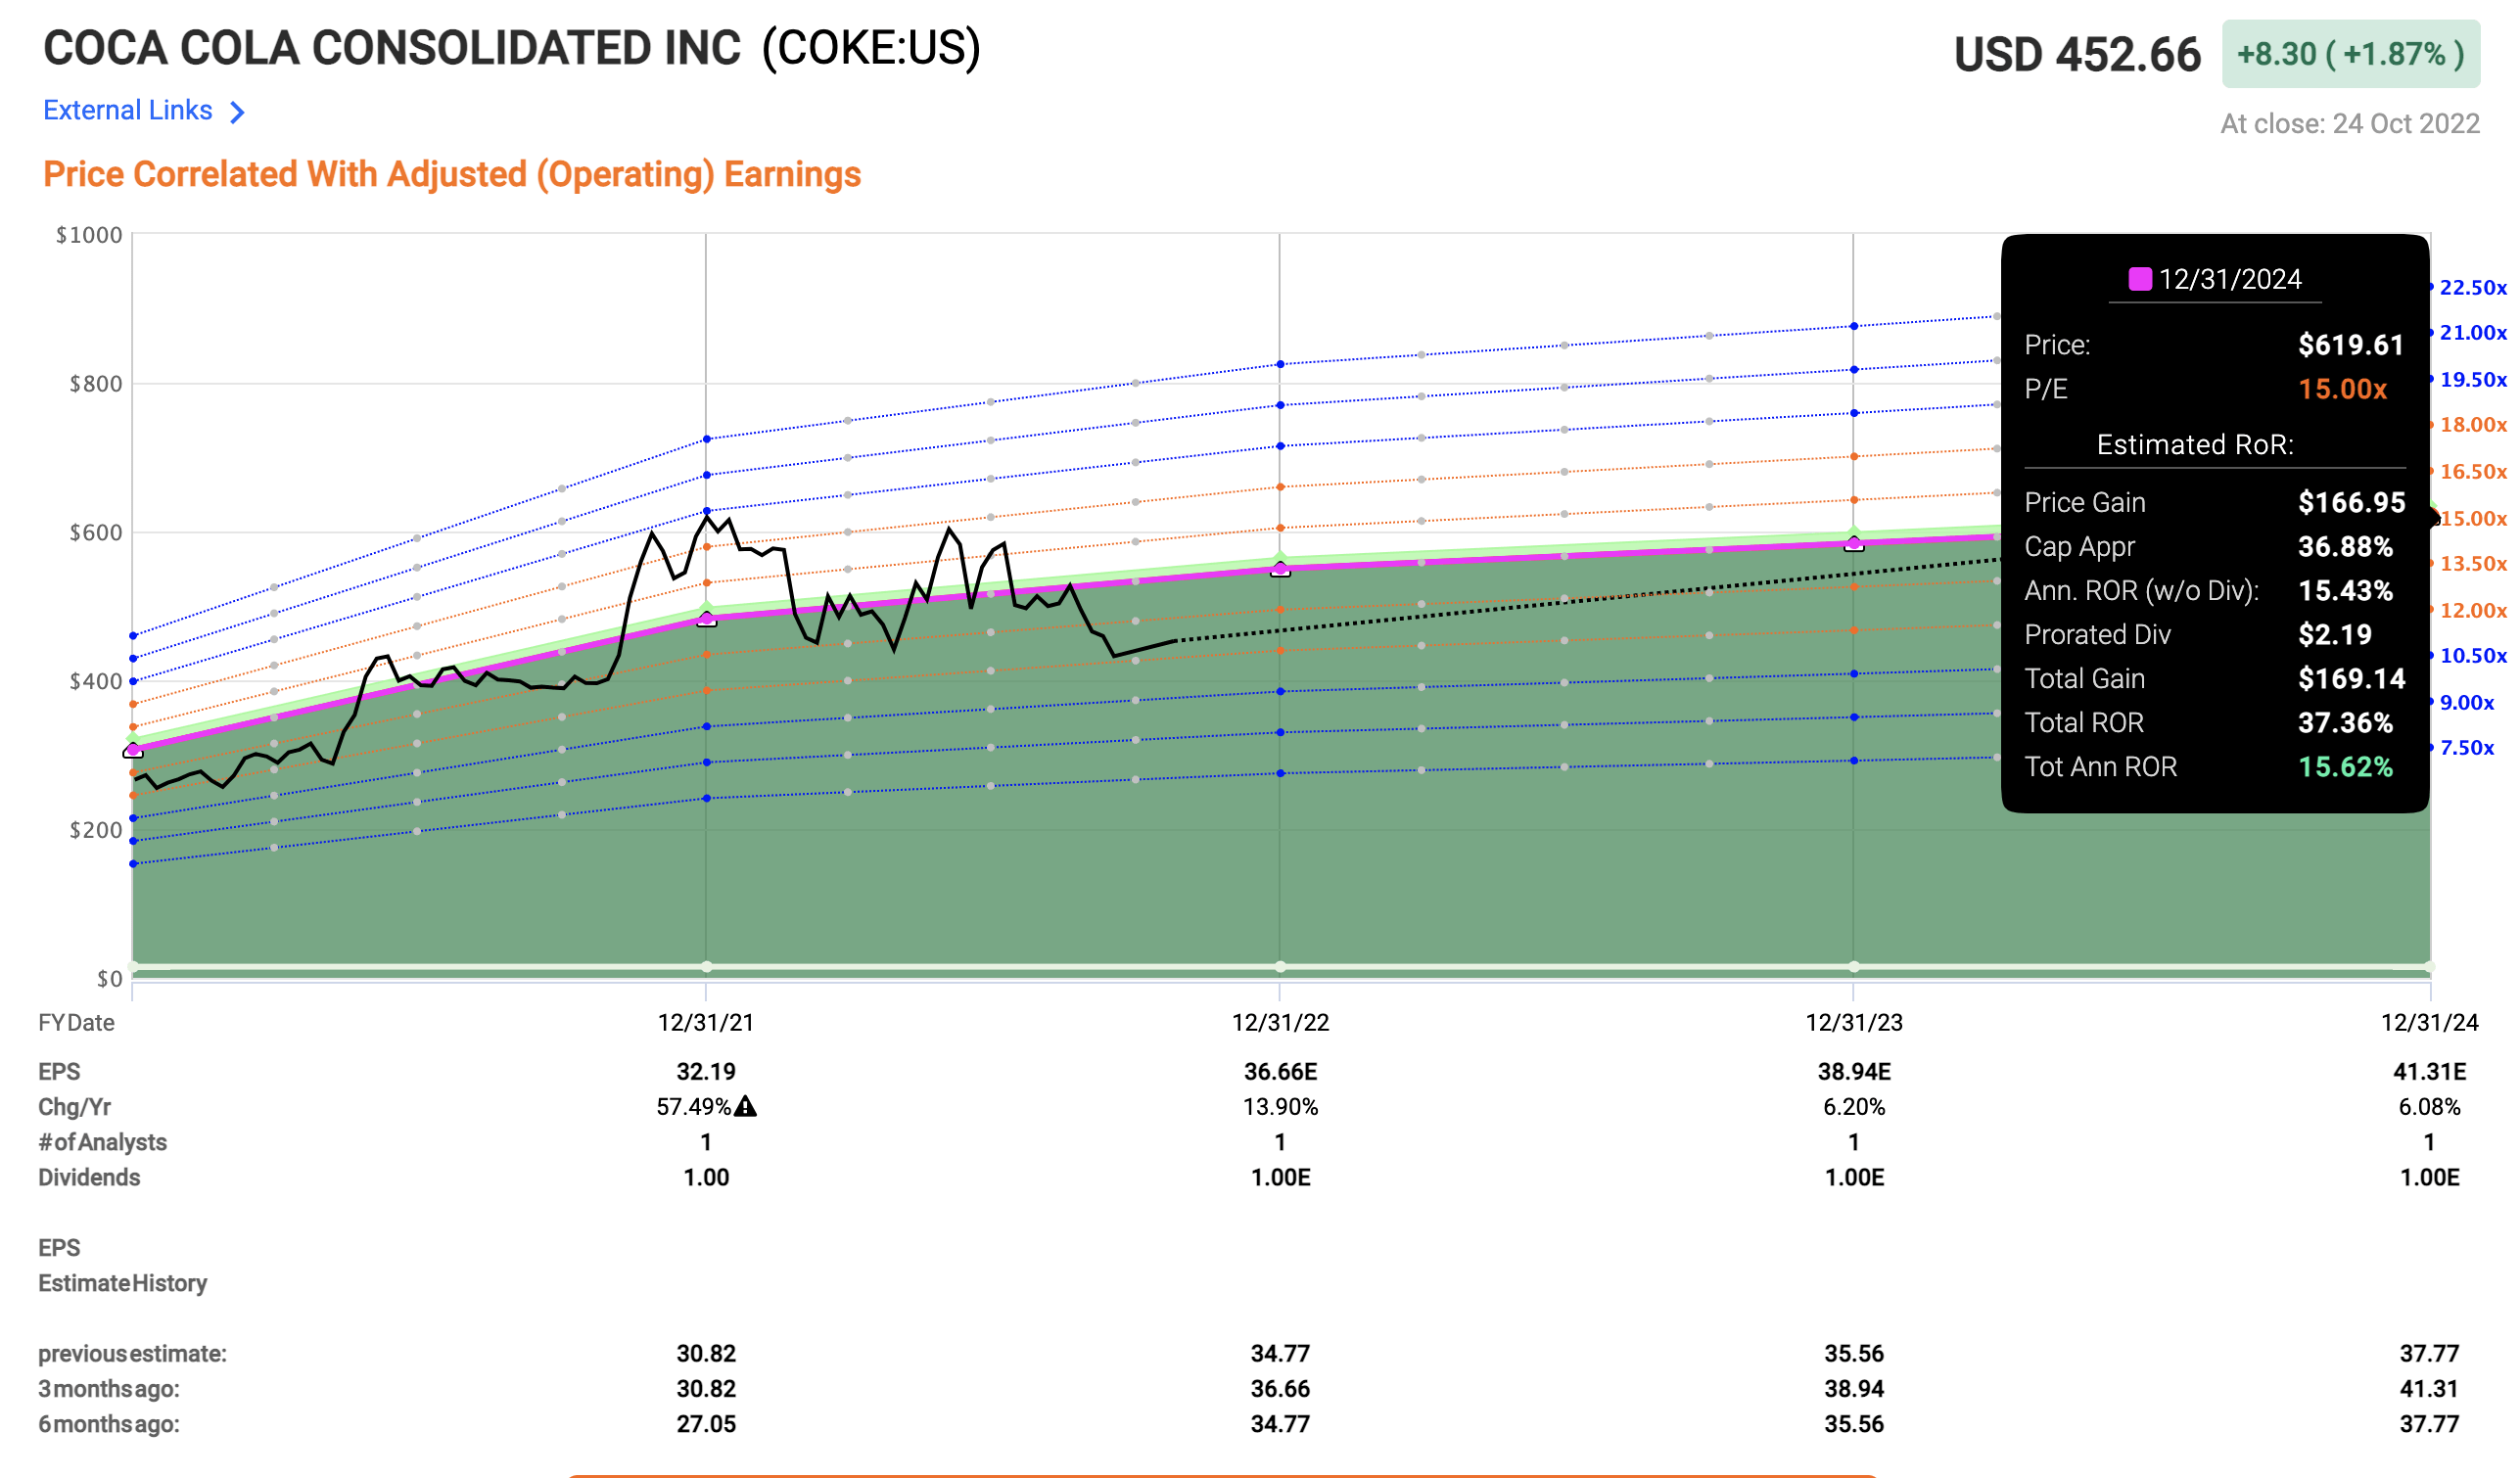Select the 7.50x P/E ratio label
This screenshot has height=1478, width=2520.
point(2467,748)
